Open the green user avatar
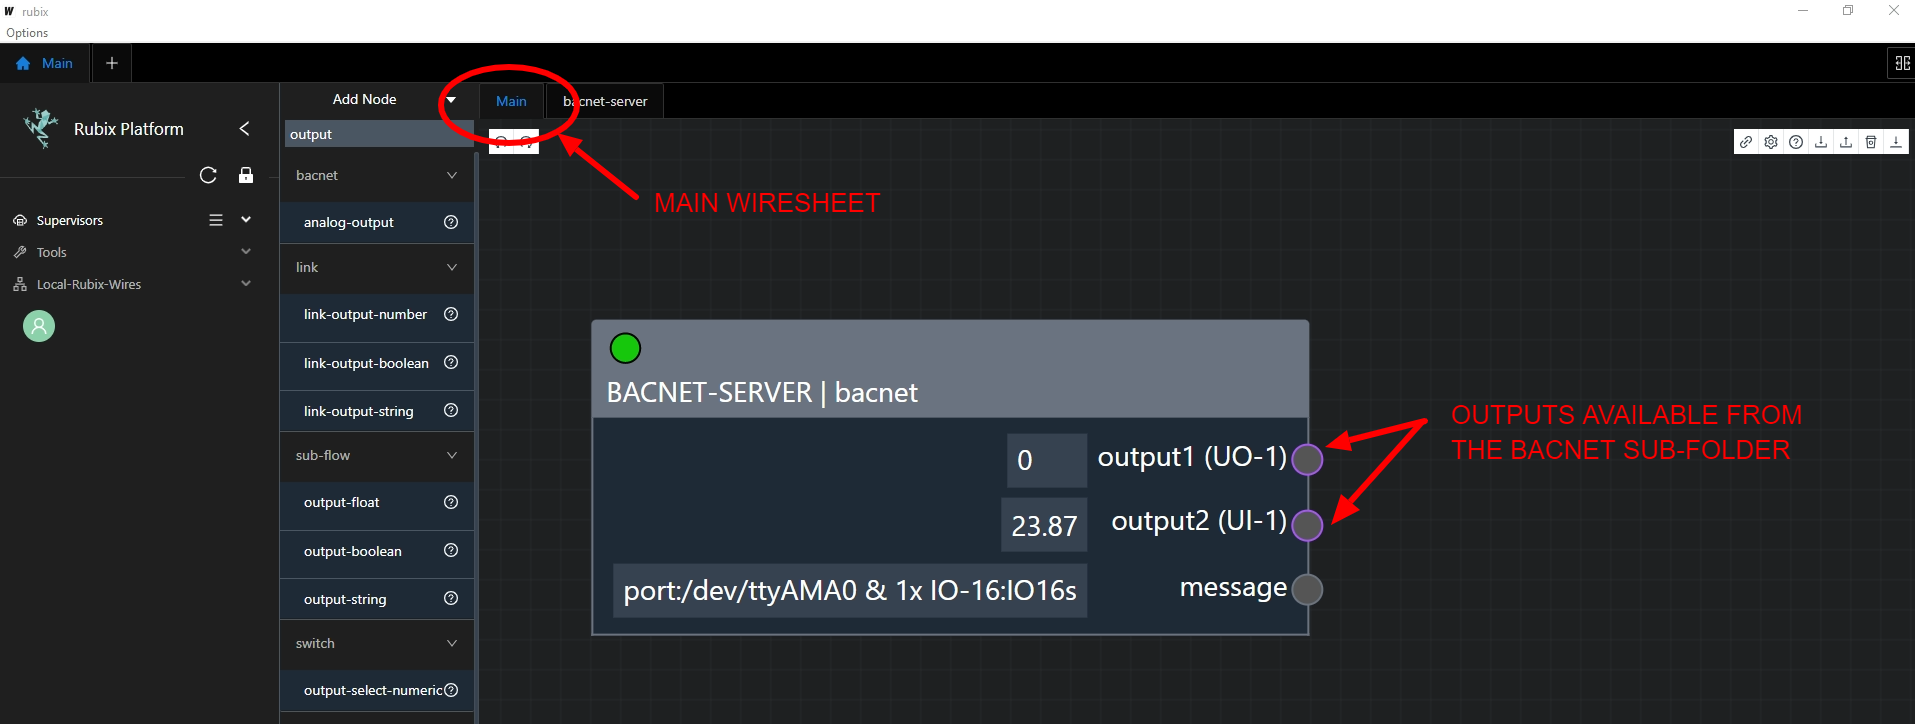This screenshot has width=1915, height=724. pyautogui.click(x=39, y=326)
